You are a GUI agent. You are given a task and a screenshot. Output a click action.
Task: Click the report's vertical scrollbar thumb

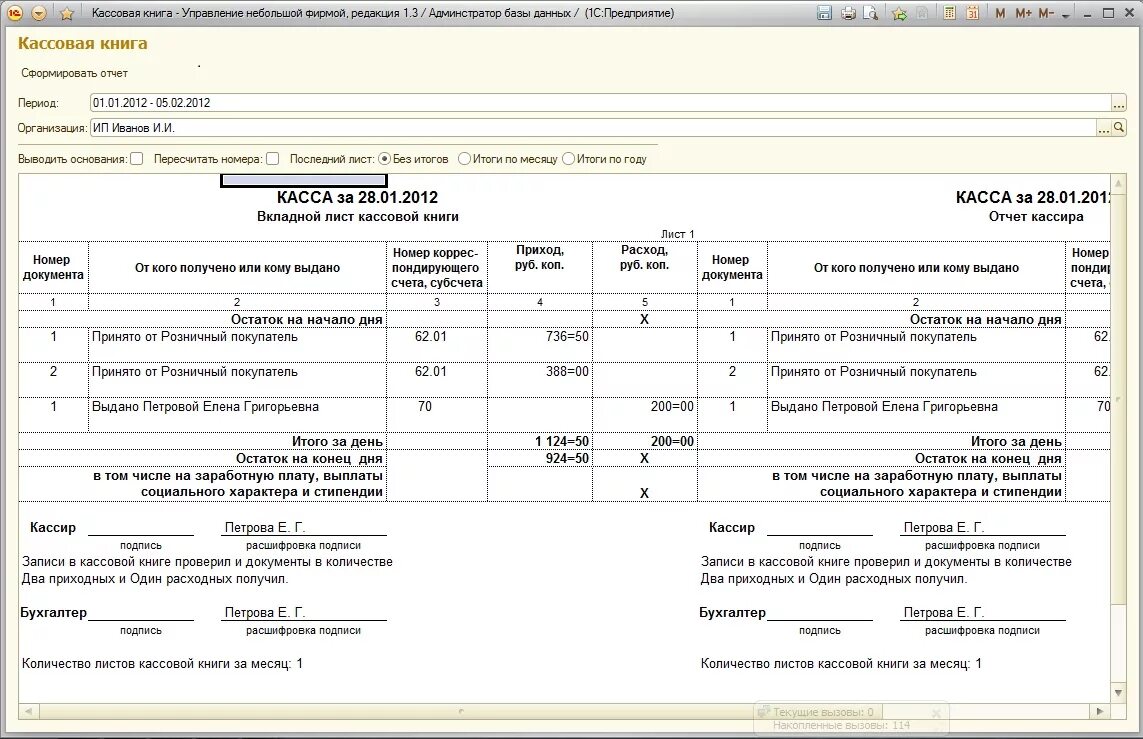pyautogui.click(x=1118, y=397)
